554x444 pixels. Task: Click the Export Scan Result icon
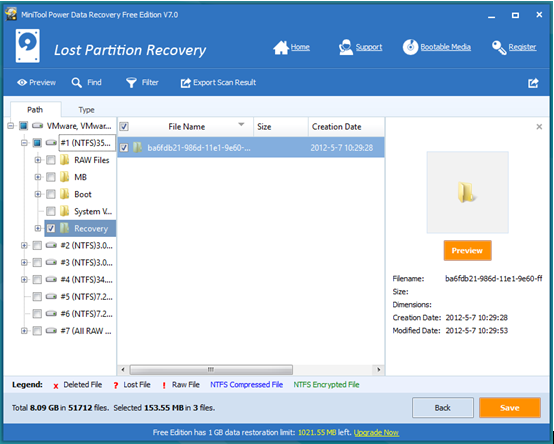[185, 83]
